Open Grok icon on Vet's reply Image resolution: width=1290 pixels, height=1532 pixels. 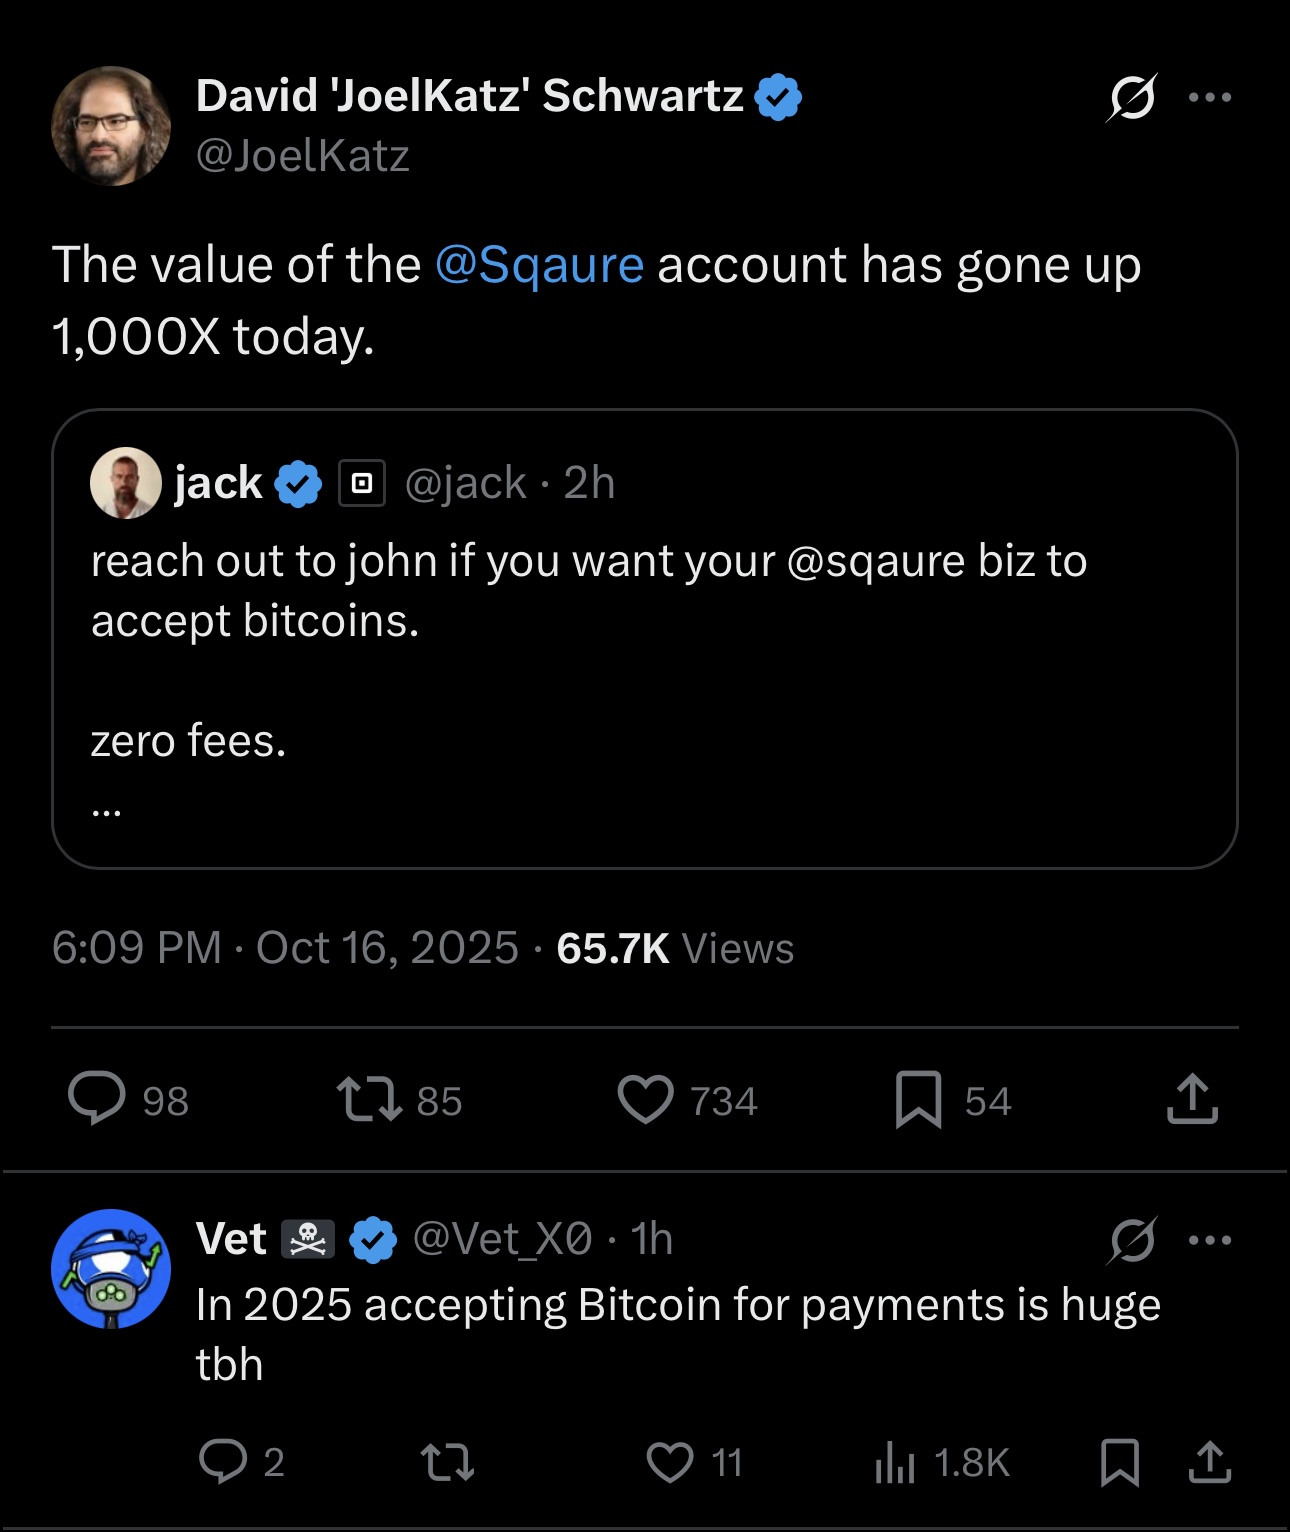point(1132,1241)
